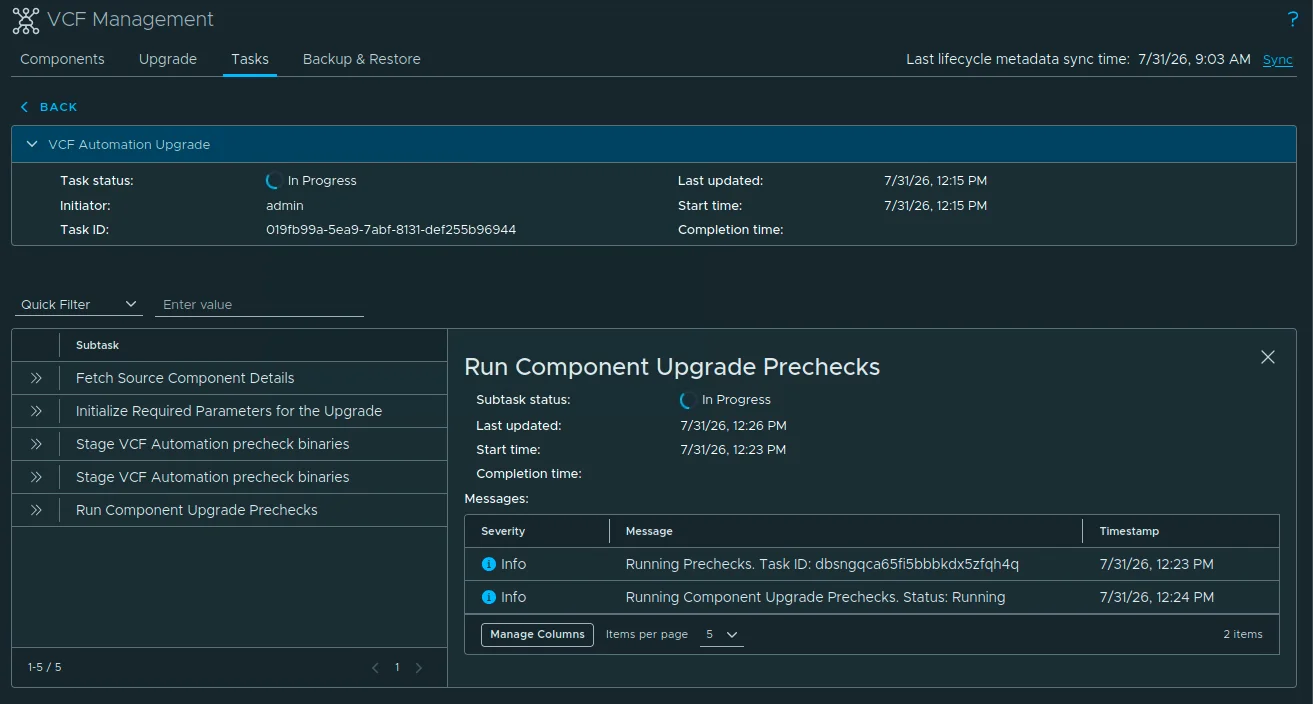This screenshot has height=704, width=1313.
Task: Click the Message column header
Action: pos(649,531)
